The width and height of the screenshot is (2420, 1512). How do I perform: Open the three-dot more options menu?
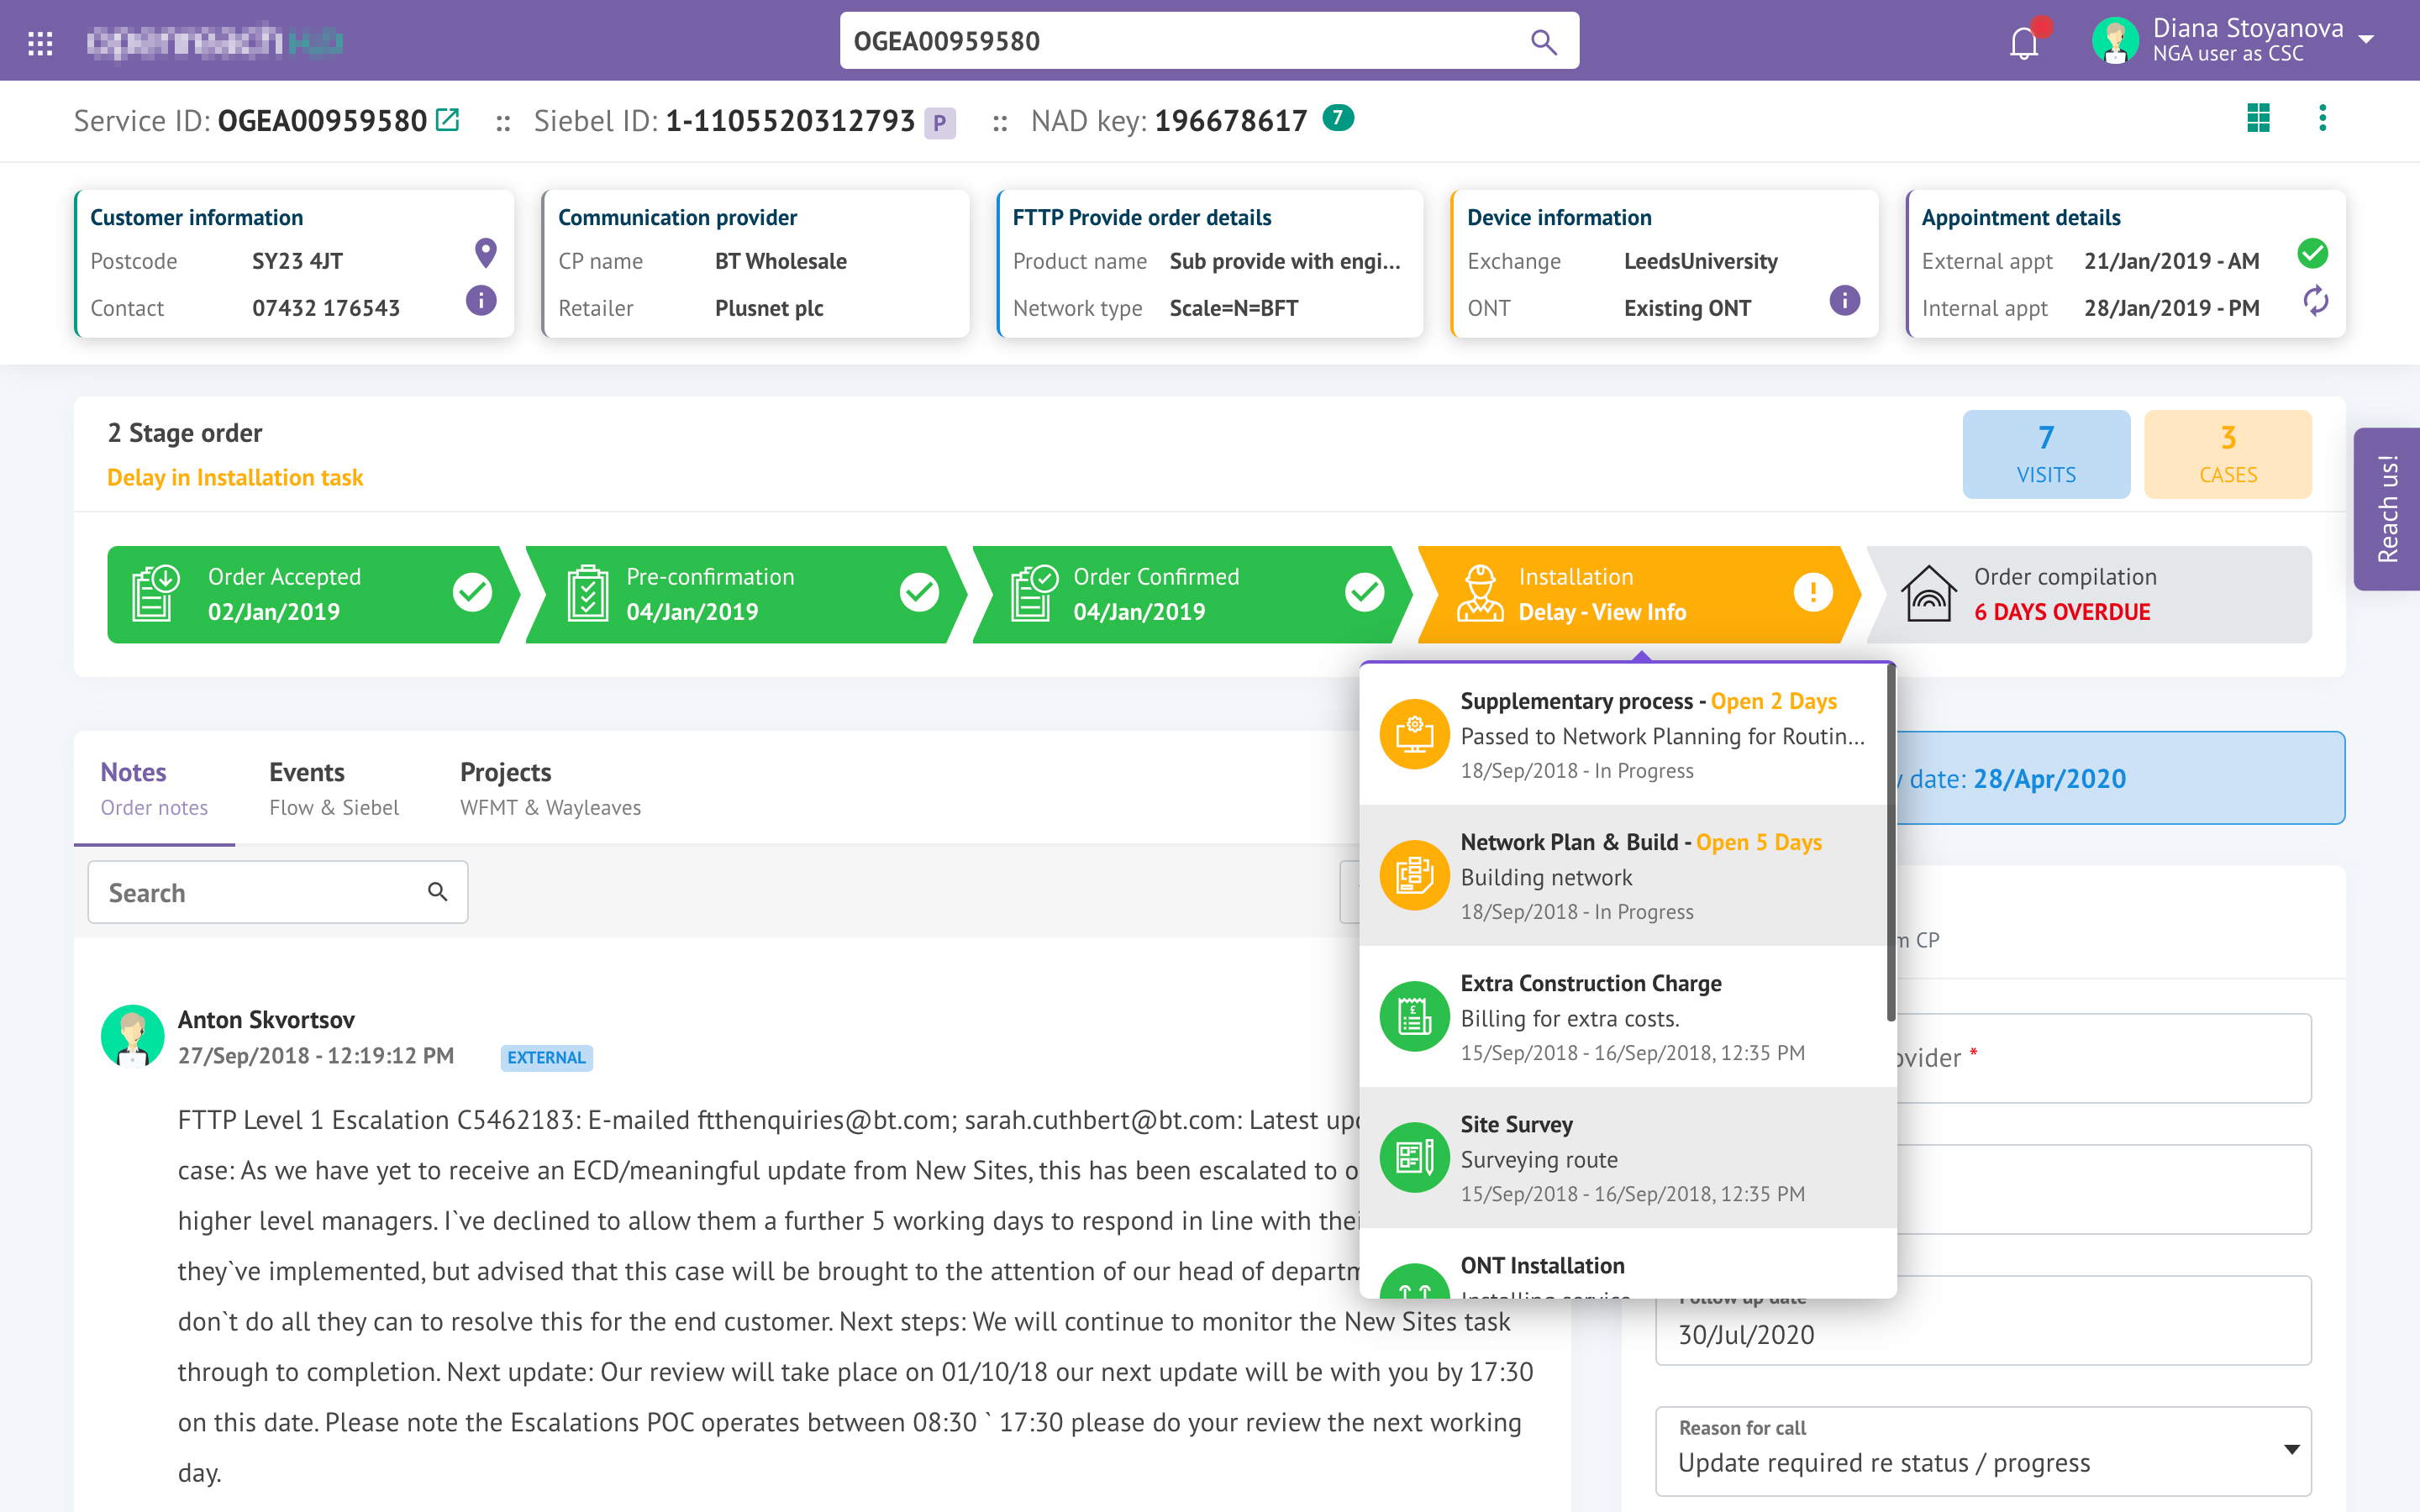2322,118
